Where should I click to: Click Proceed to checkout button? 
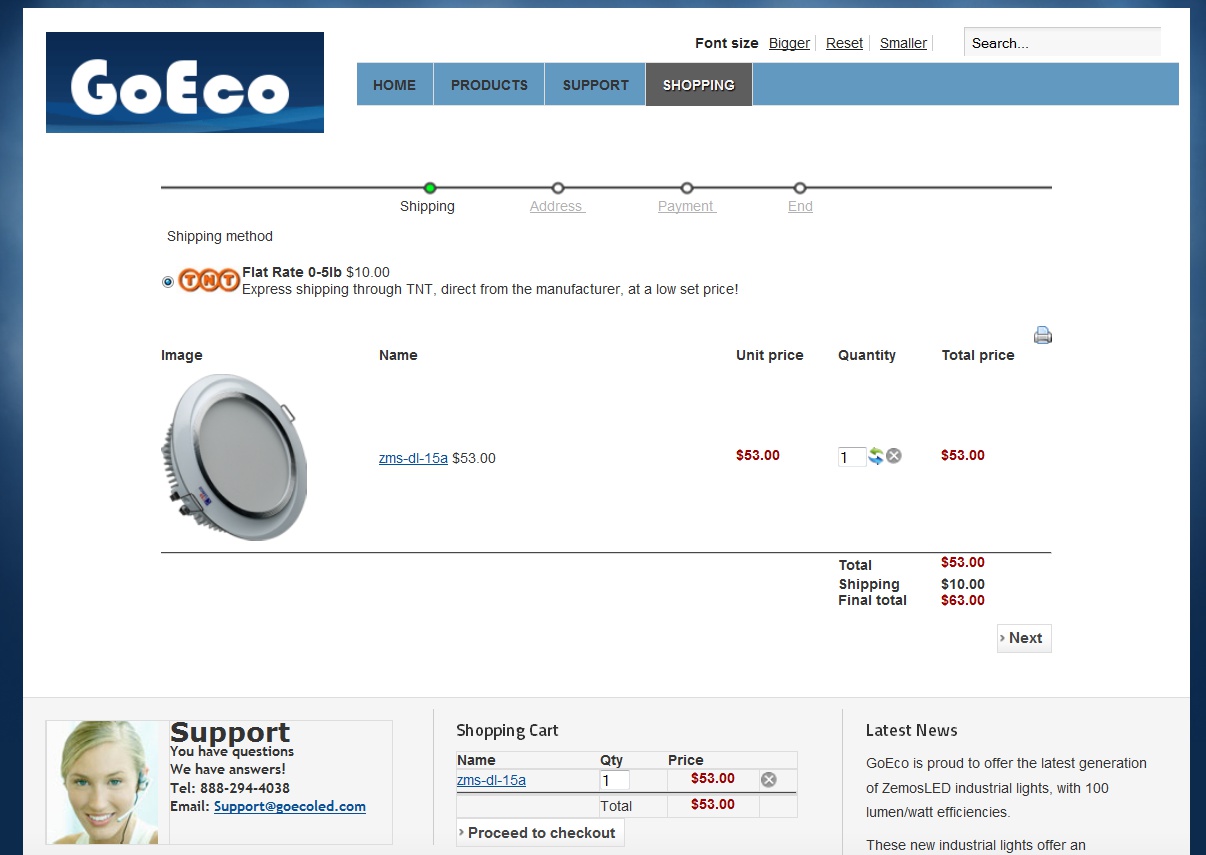coord(541,833)
